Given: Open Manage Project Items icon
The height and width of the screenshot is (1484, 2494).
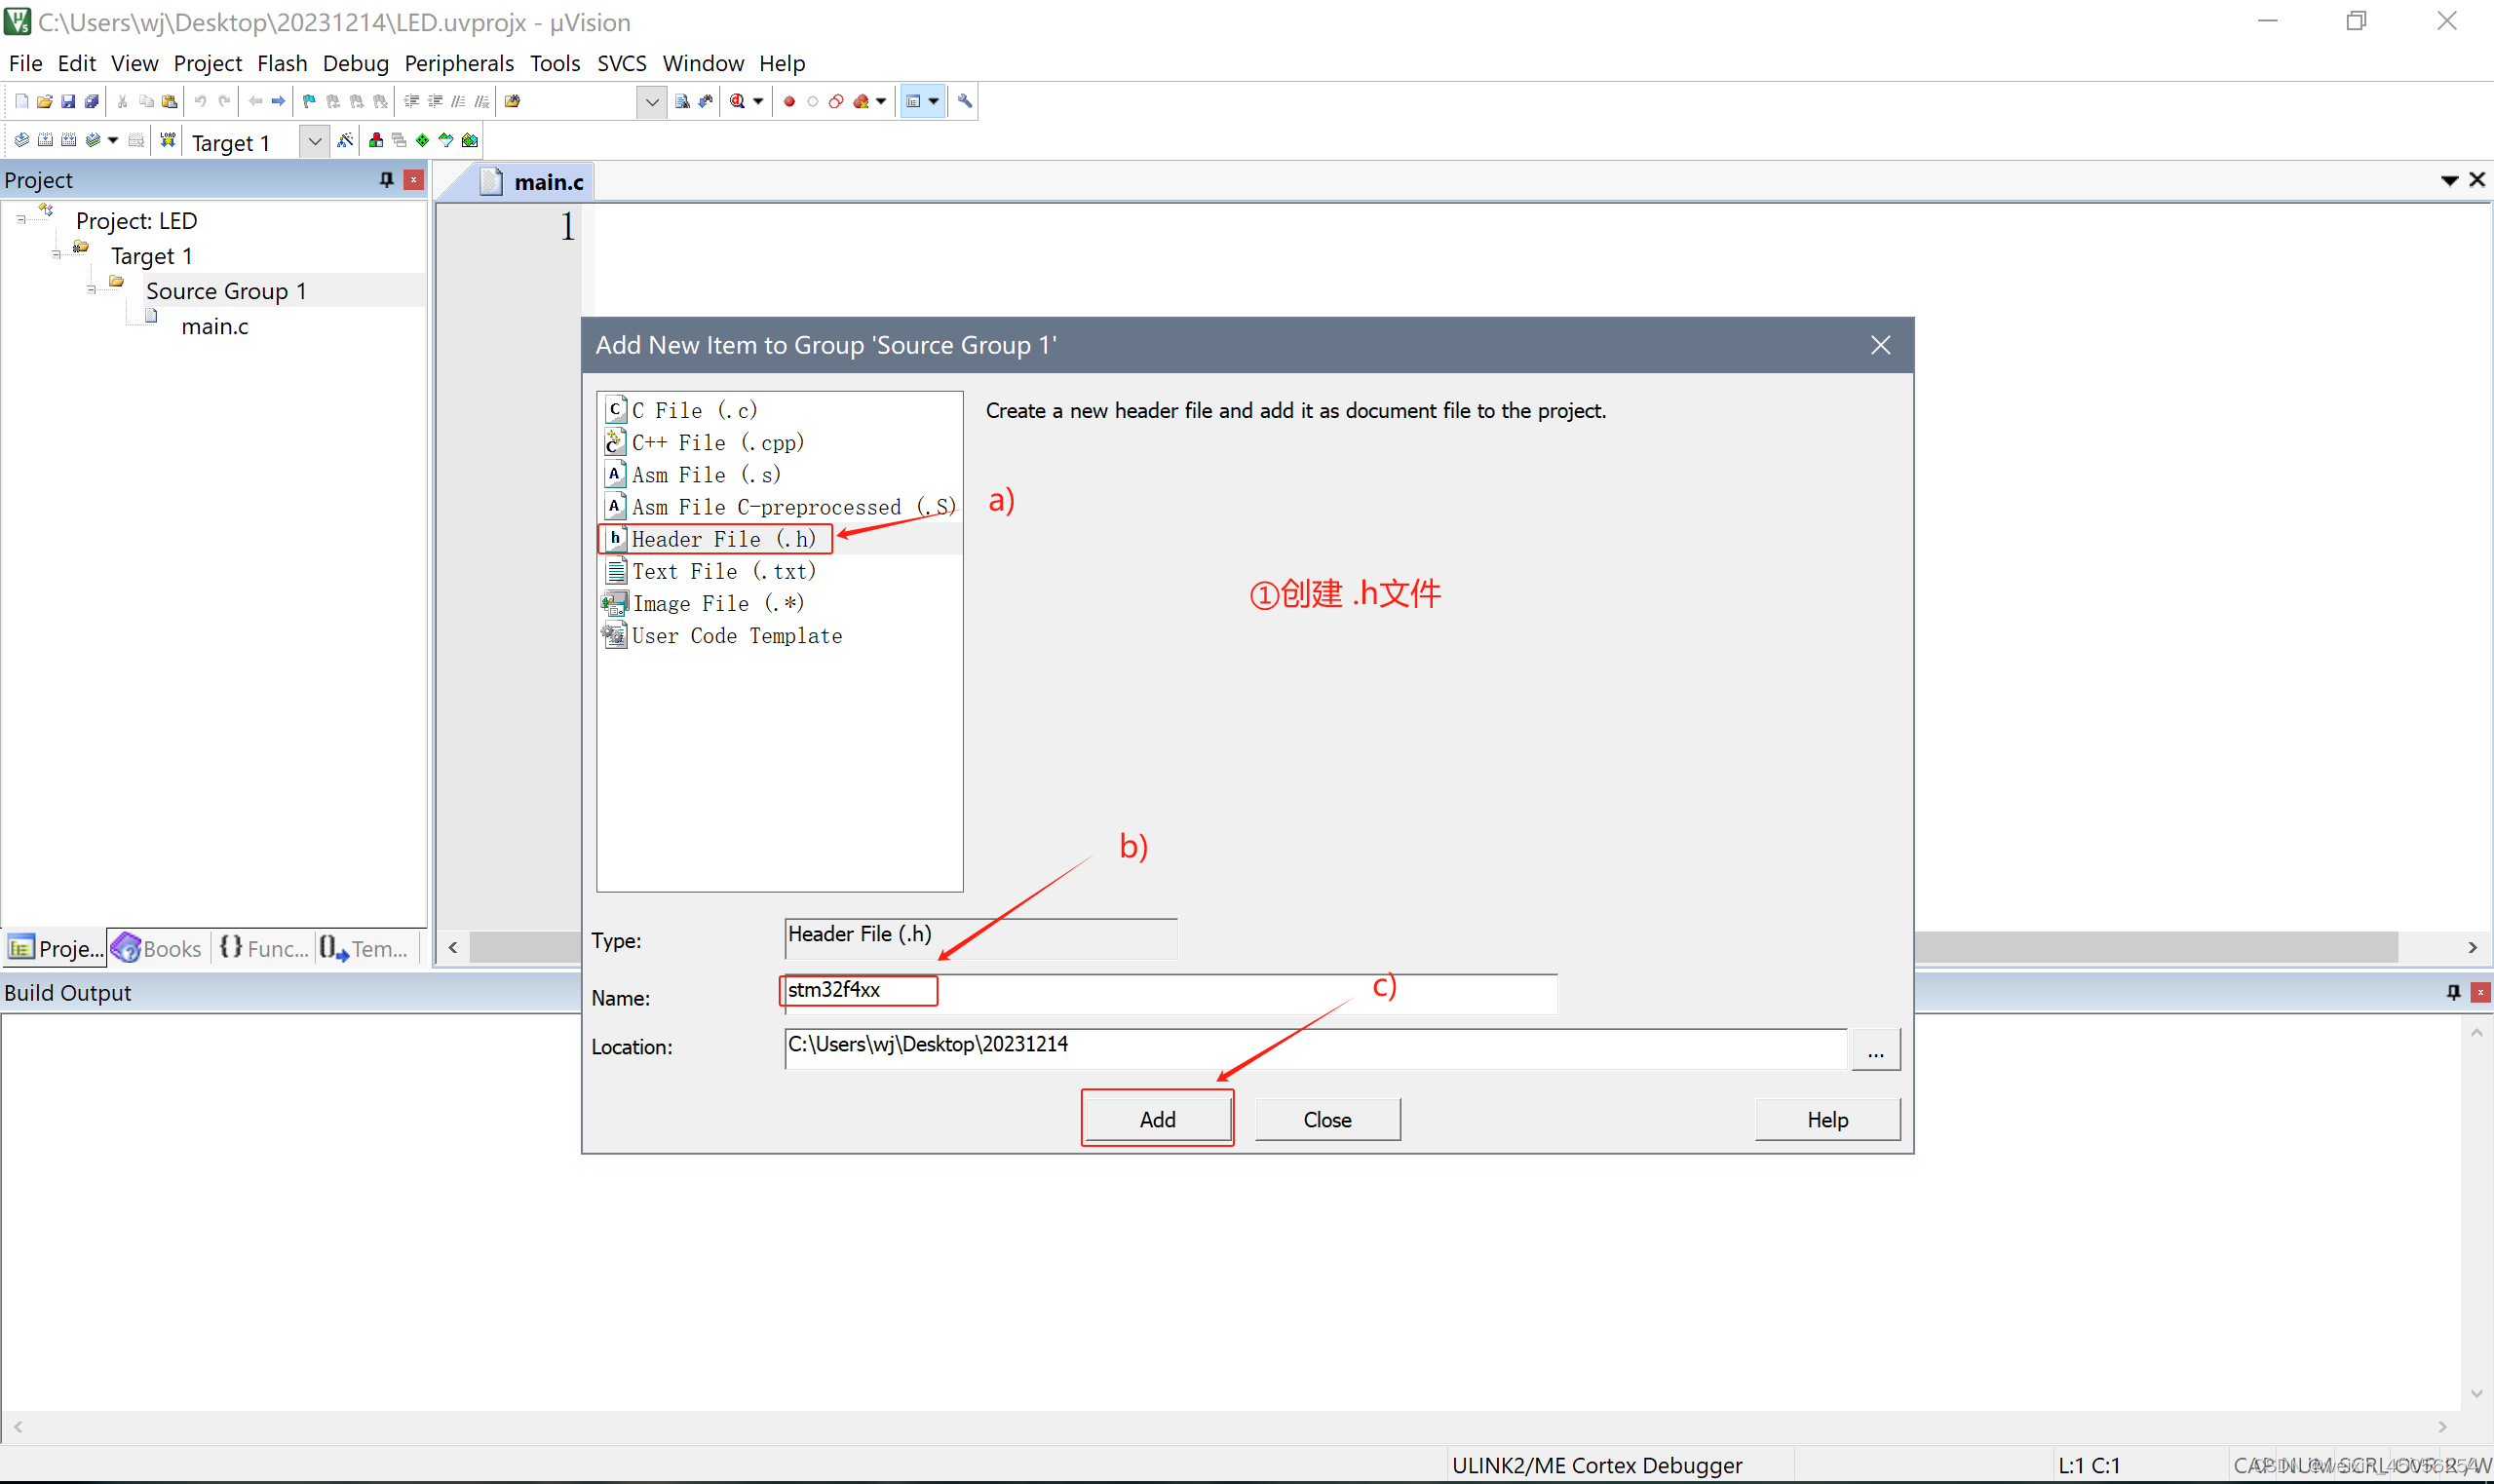Looking at the screenshot, I should [376, 140].
